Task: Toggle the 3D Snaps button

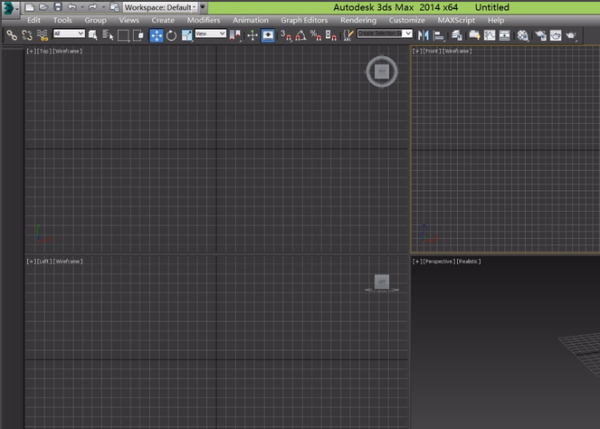Action: coord(286,36)
